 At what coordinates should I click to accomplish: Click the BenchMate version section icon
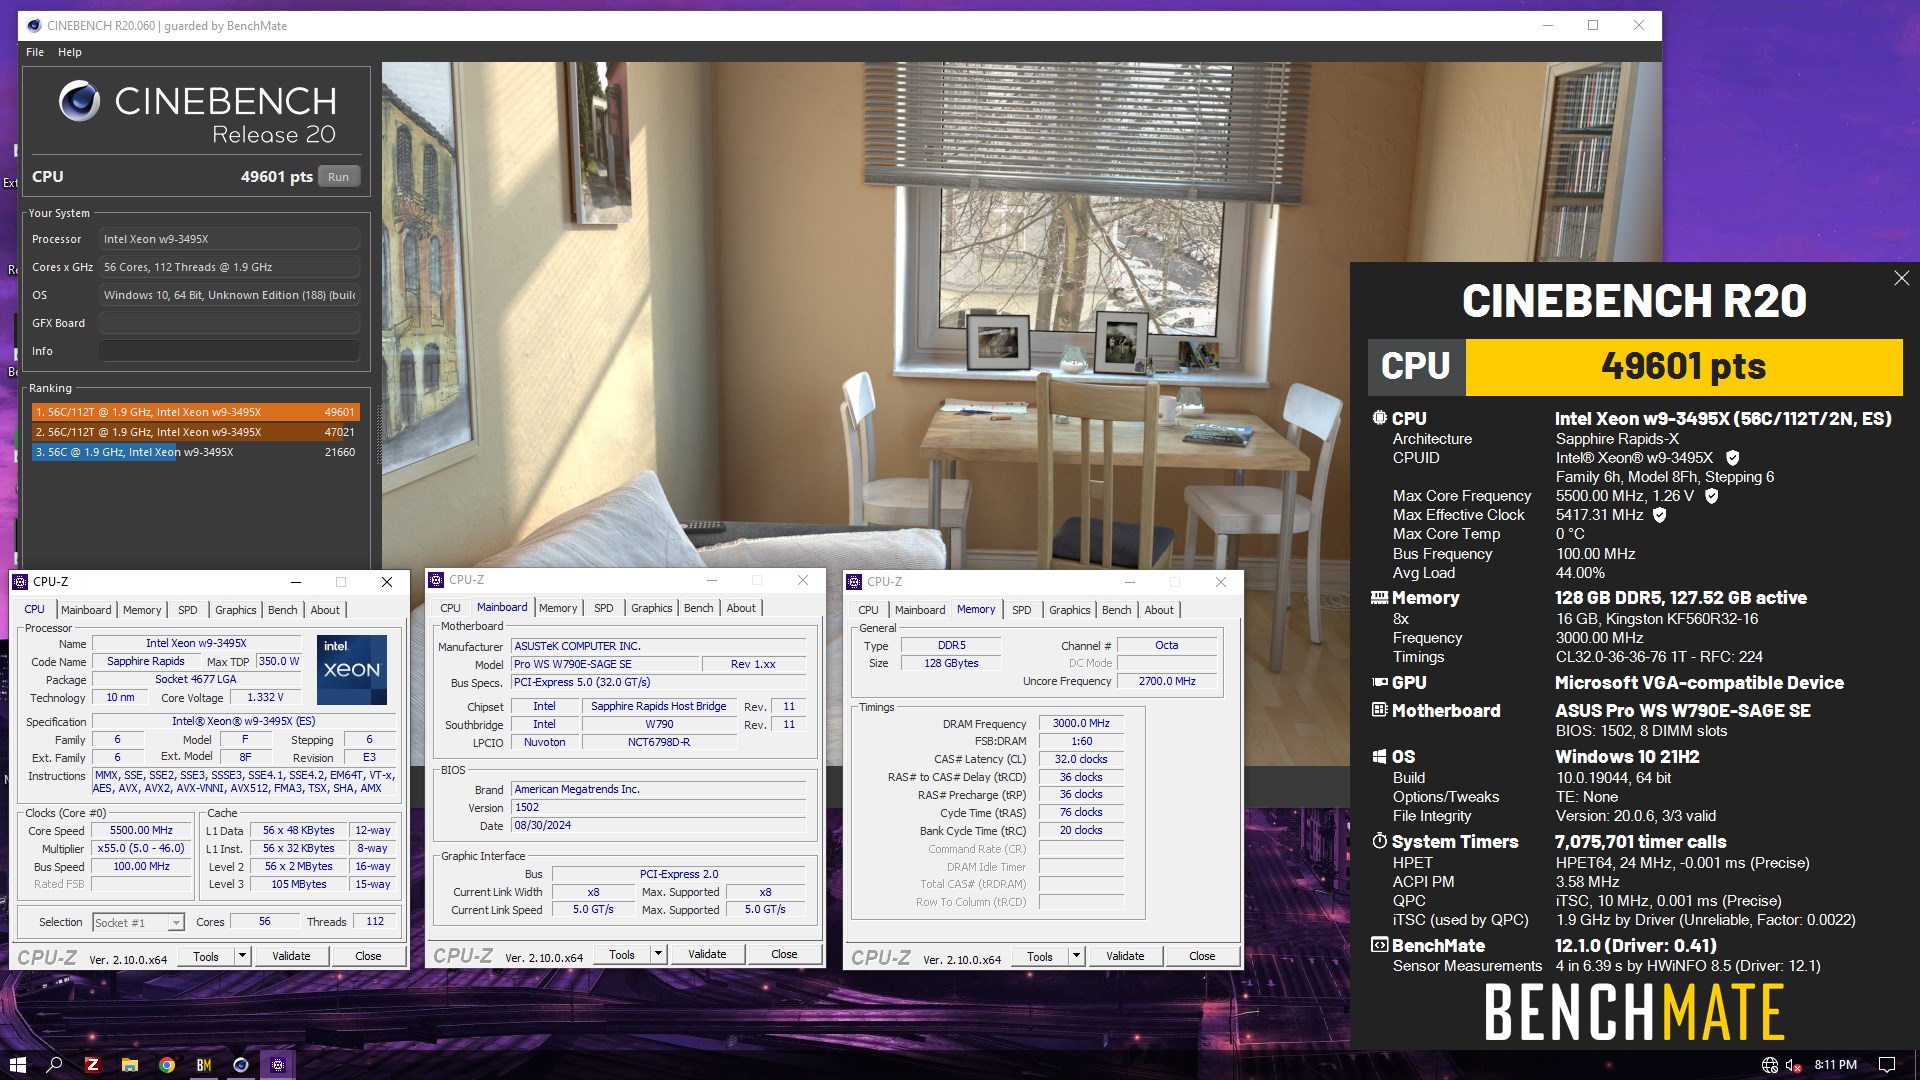[1379, 945]
